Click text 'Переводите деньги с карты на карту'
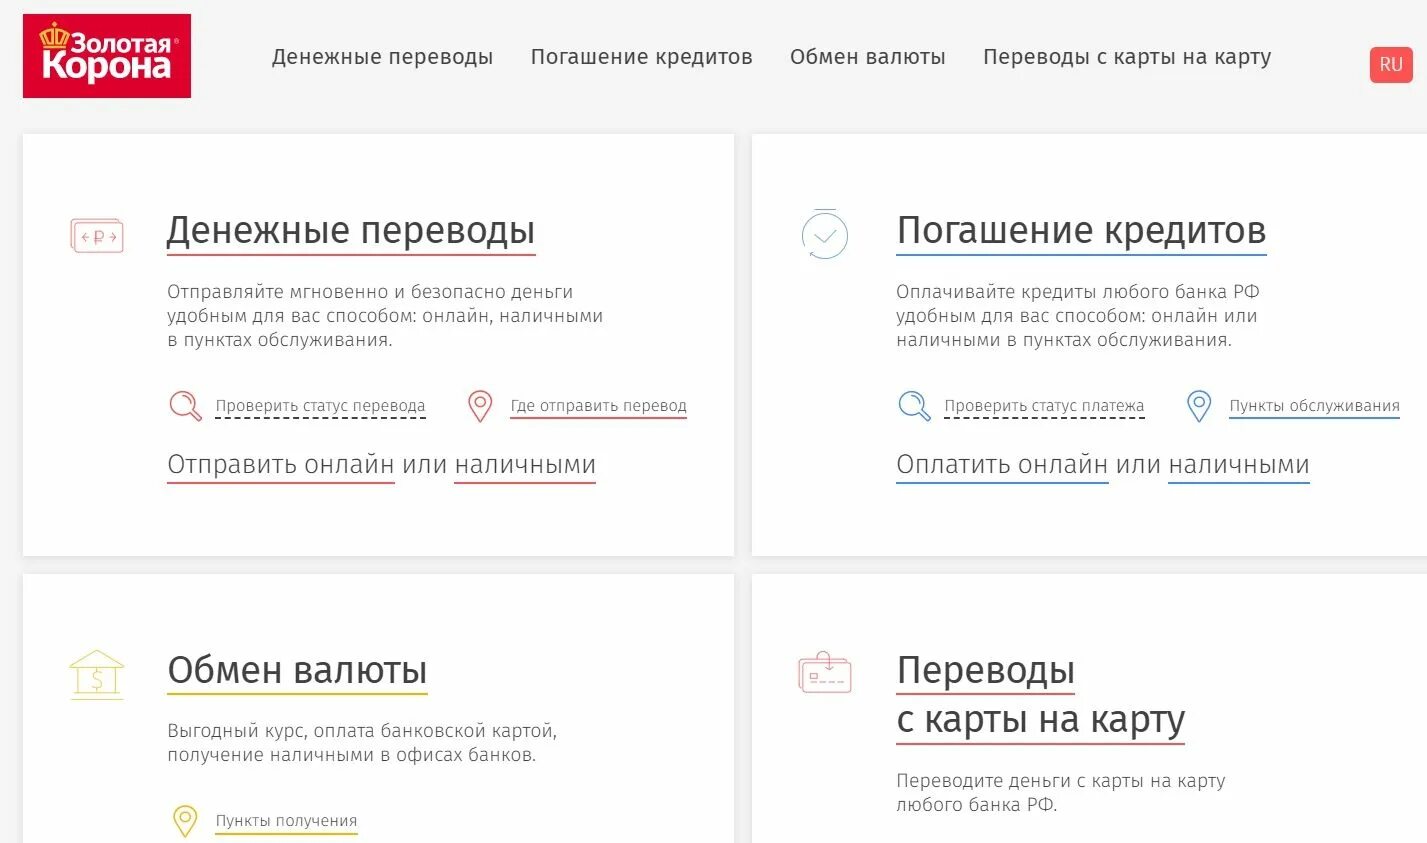Image resolution: width=1427 pixels, height=843 pixels. point(1061,781)
